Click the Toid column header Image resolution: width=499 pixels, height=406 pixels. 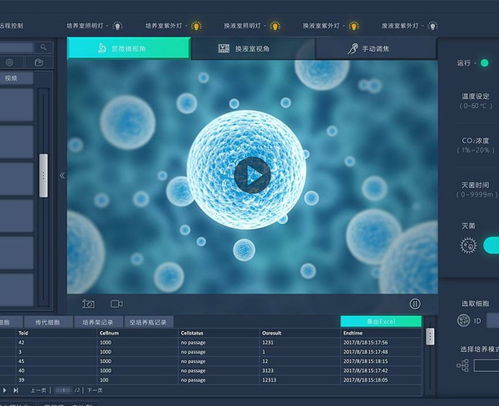[x=23, y=333]
